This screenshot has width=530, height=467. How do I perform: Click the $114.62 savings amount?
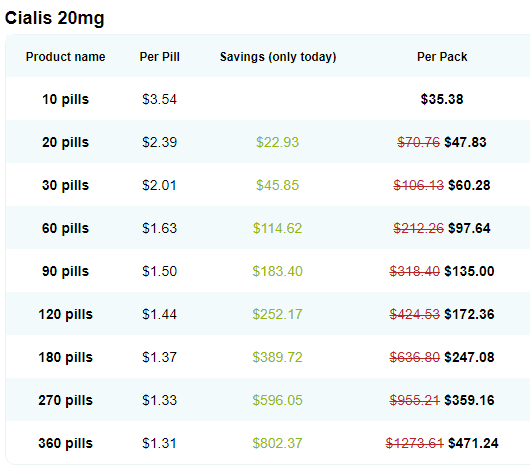(x=277, y=228)
